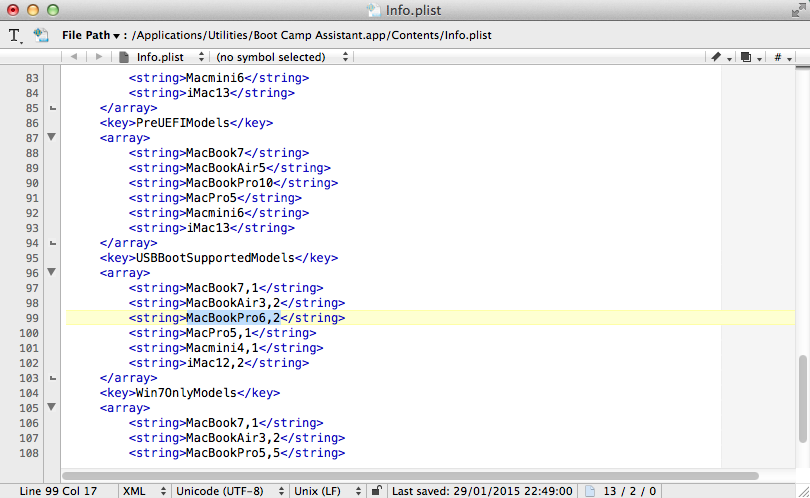Viewport: 810px width, 498px height.
Task: Open the Unix (LF) line-break popup
Action: coord(327,491)
